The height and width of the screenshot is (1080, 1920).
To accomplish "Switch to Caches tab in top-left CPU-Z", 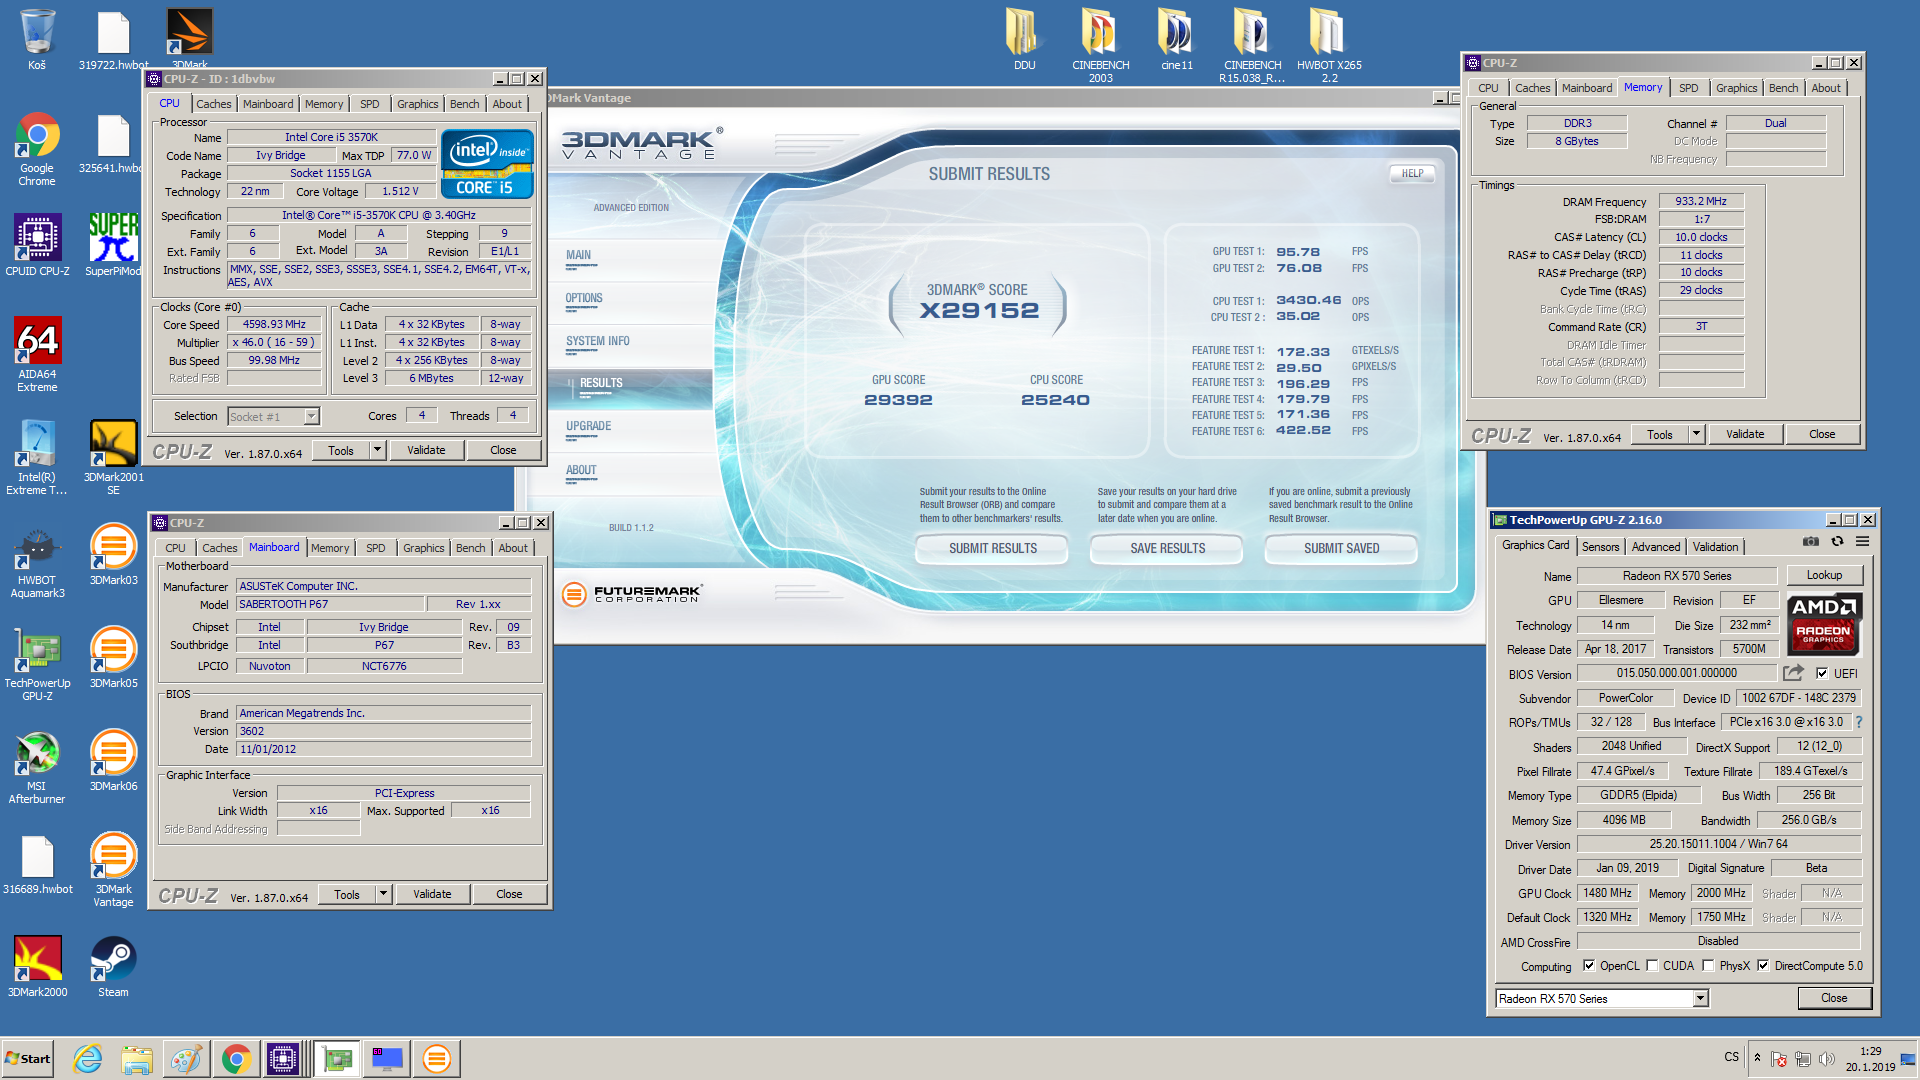I will click(213, 104).
